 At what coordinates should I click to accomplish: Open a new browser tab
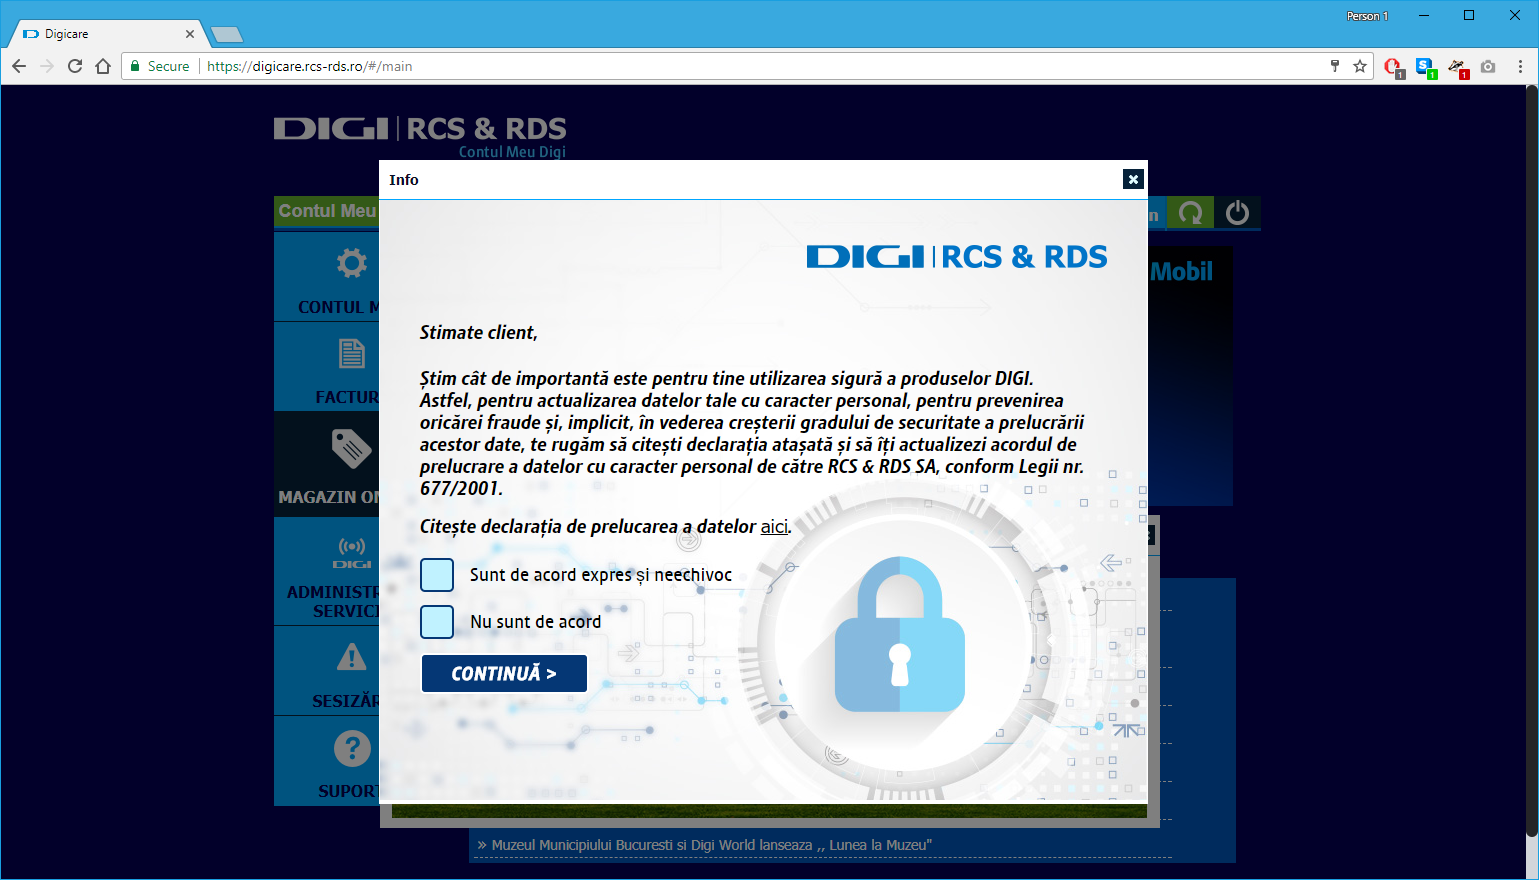point(227,35)
